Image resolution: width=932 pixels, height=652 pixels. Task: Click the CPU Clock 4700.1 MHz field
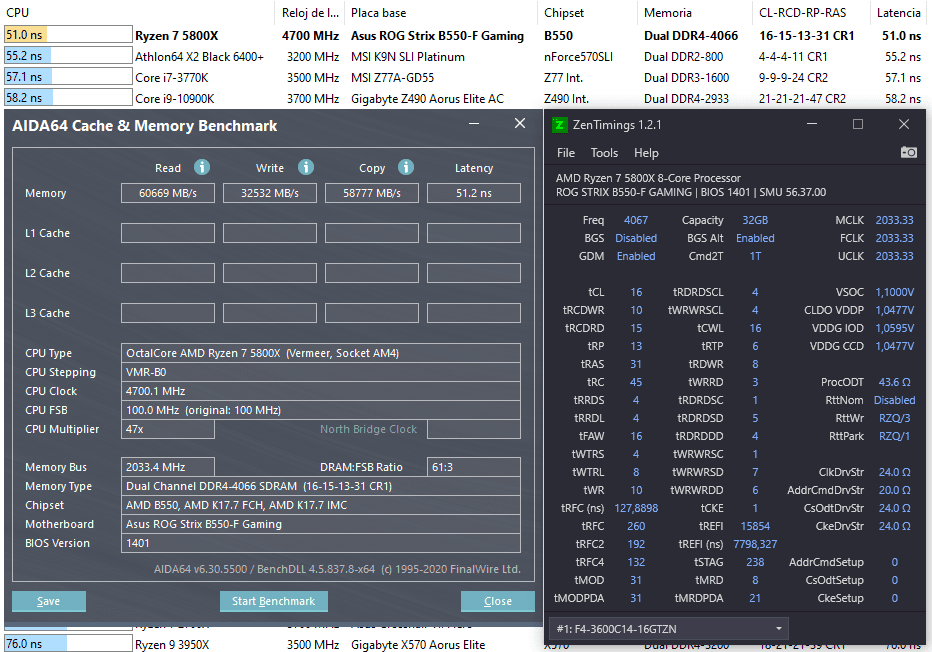pyautogui.click(x=321, y=391)
